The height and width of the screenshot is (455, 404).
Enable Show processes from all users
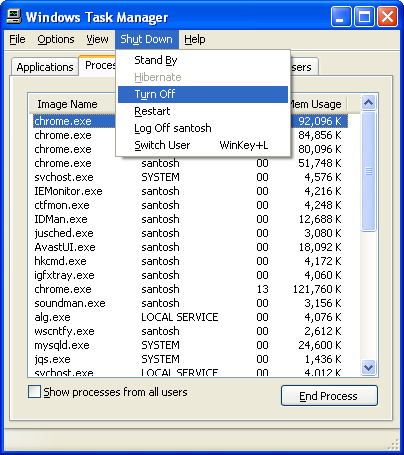click(35, 392)
